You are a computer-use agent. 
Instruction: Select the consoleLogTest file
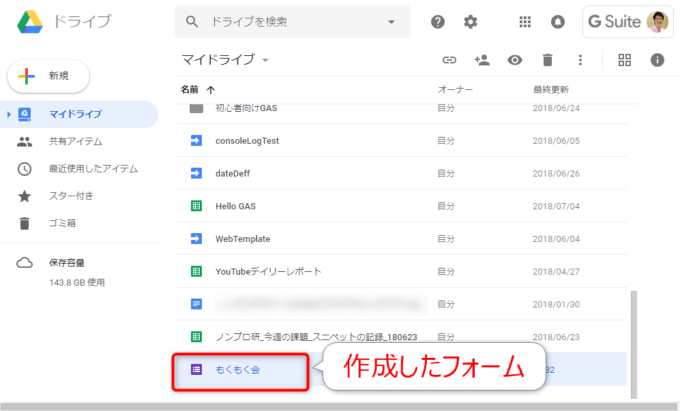(x=247, y=141)
